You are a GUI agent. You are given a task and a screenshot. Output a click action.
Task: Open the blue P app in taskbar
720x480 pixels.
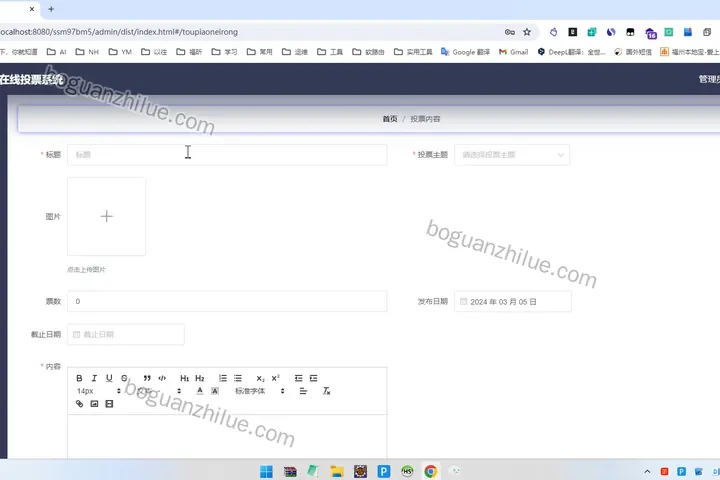pyautogui.click(x=384, y=471)
